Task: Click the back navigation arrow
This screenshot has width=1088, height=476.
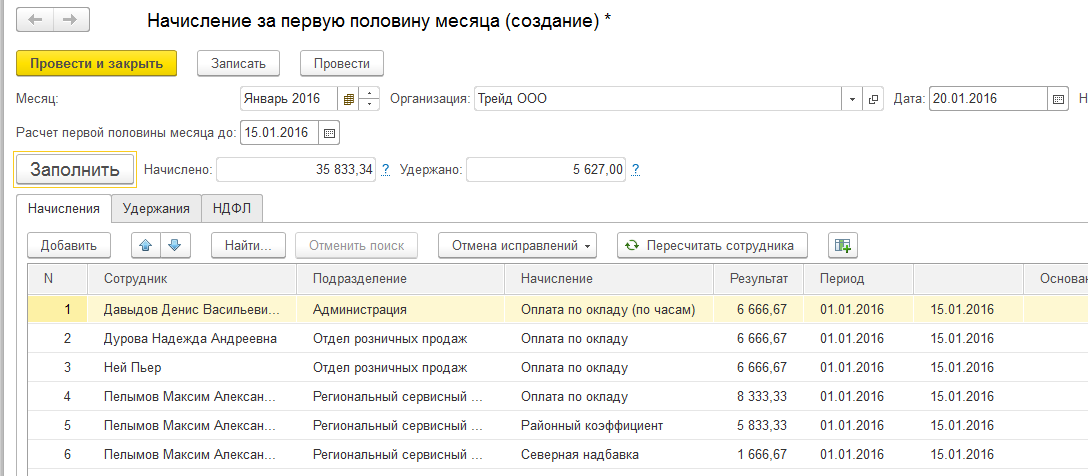Action: (x=36, y=20)
